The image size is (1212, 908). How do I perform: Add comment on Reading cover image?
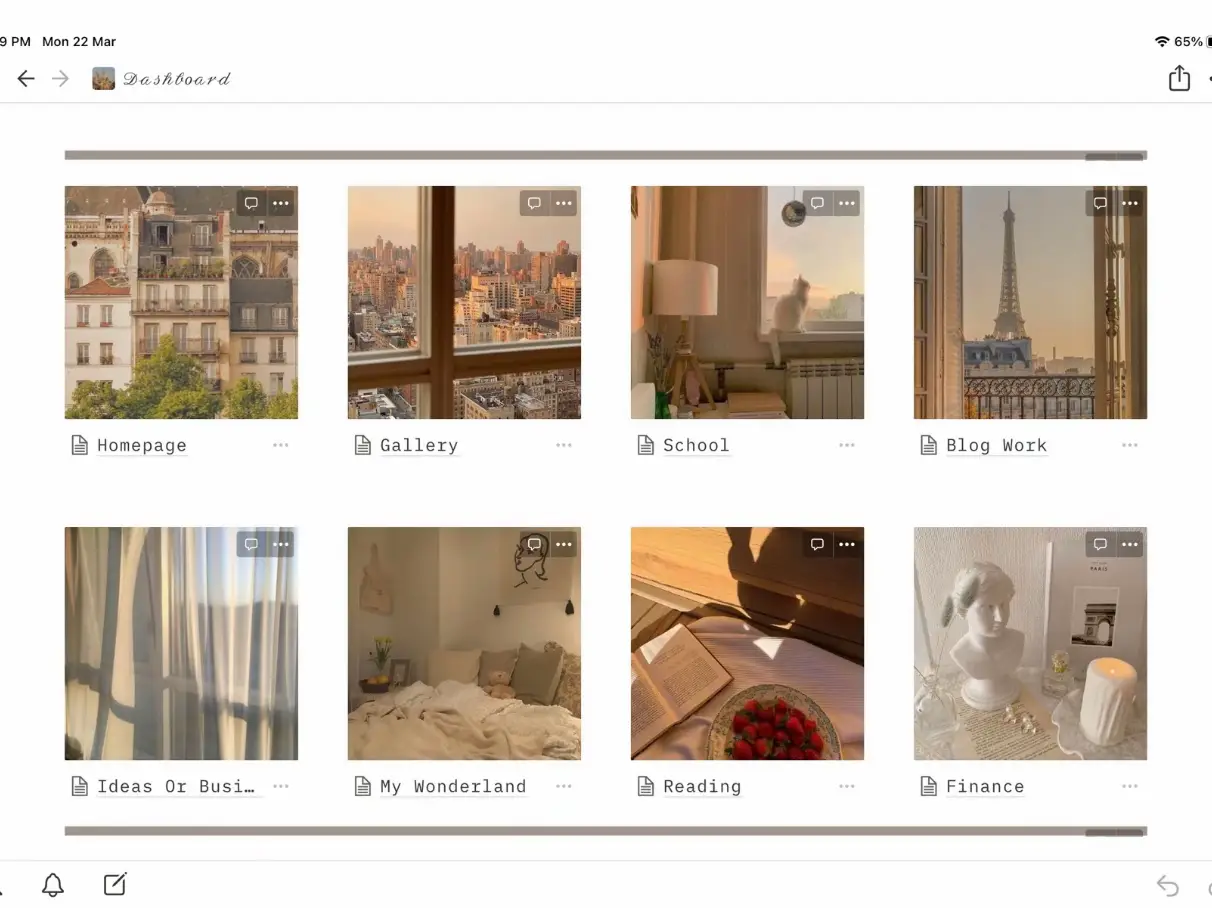tap(817, 544)
